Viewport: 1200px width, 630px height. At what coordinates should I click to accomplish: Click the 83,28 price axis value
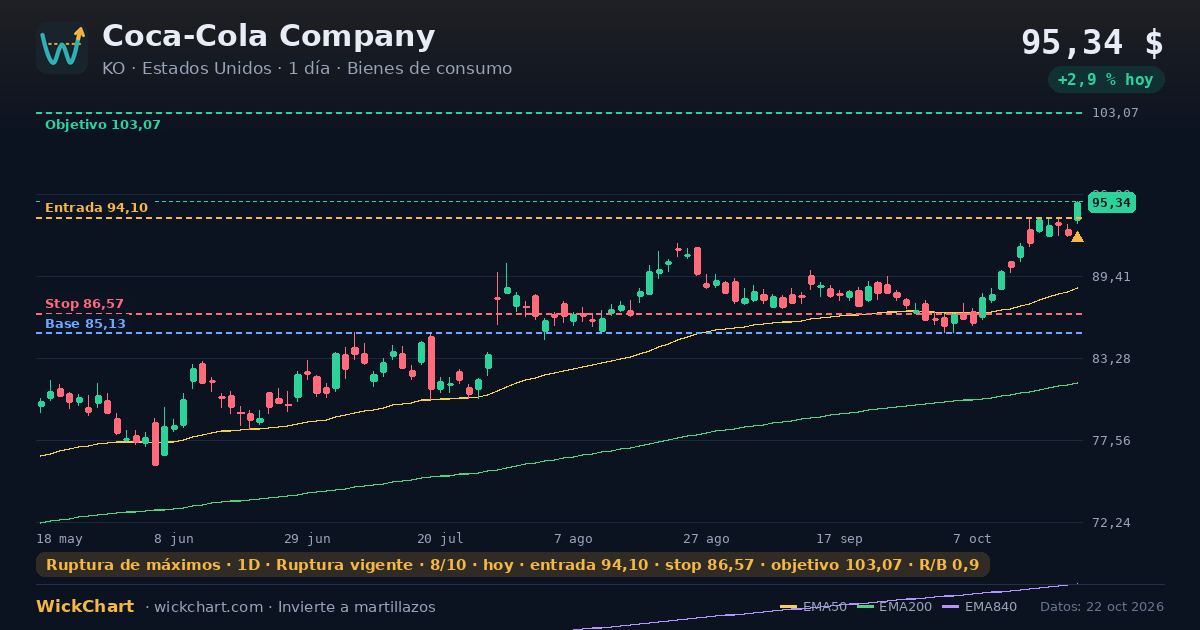[x=1112, y=358]
